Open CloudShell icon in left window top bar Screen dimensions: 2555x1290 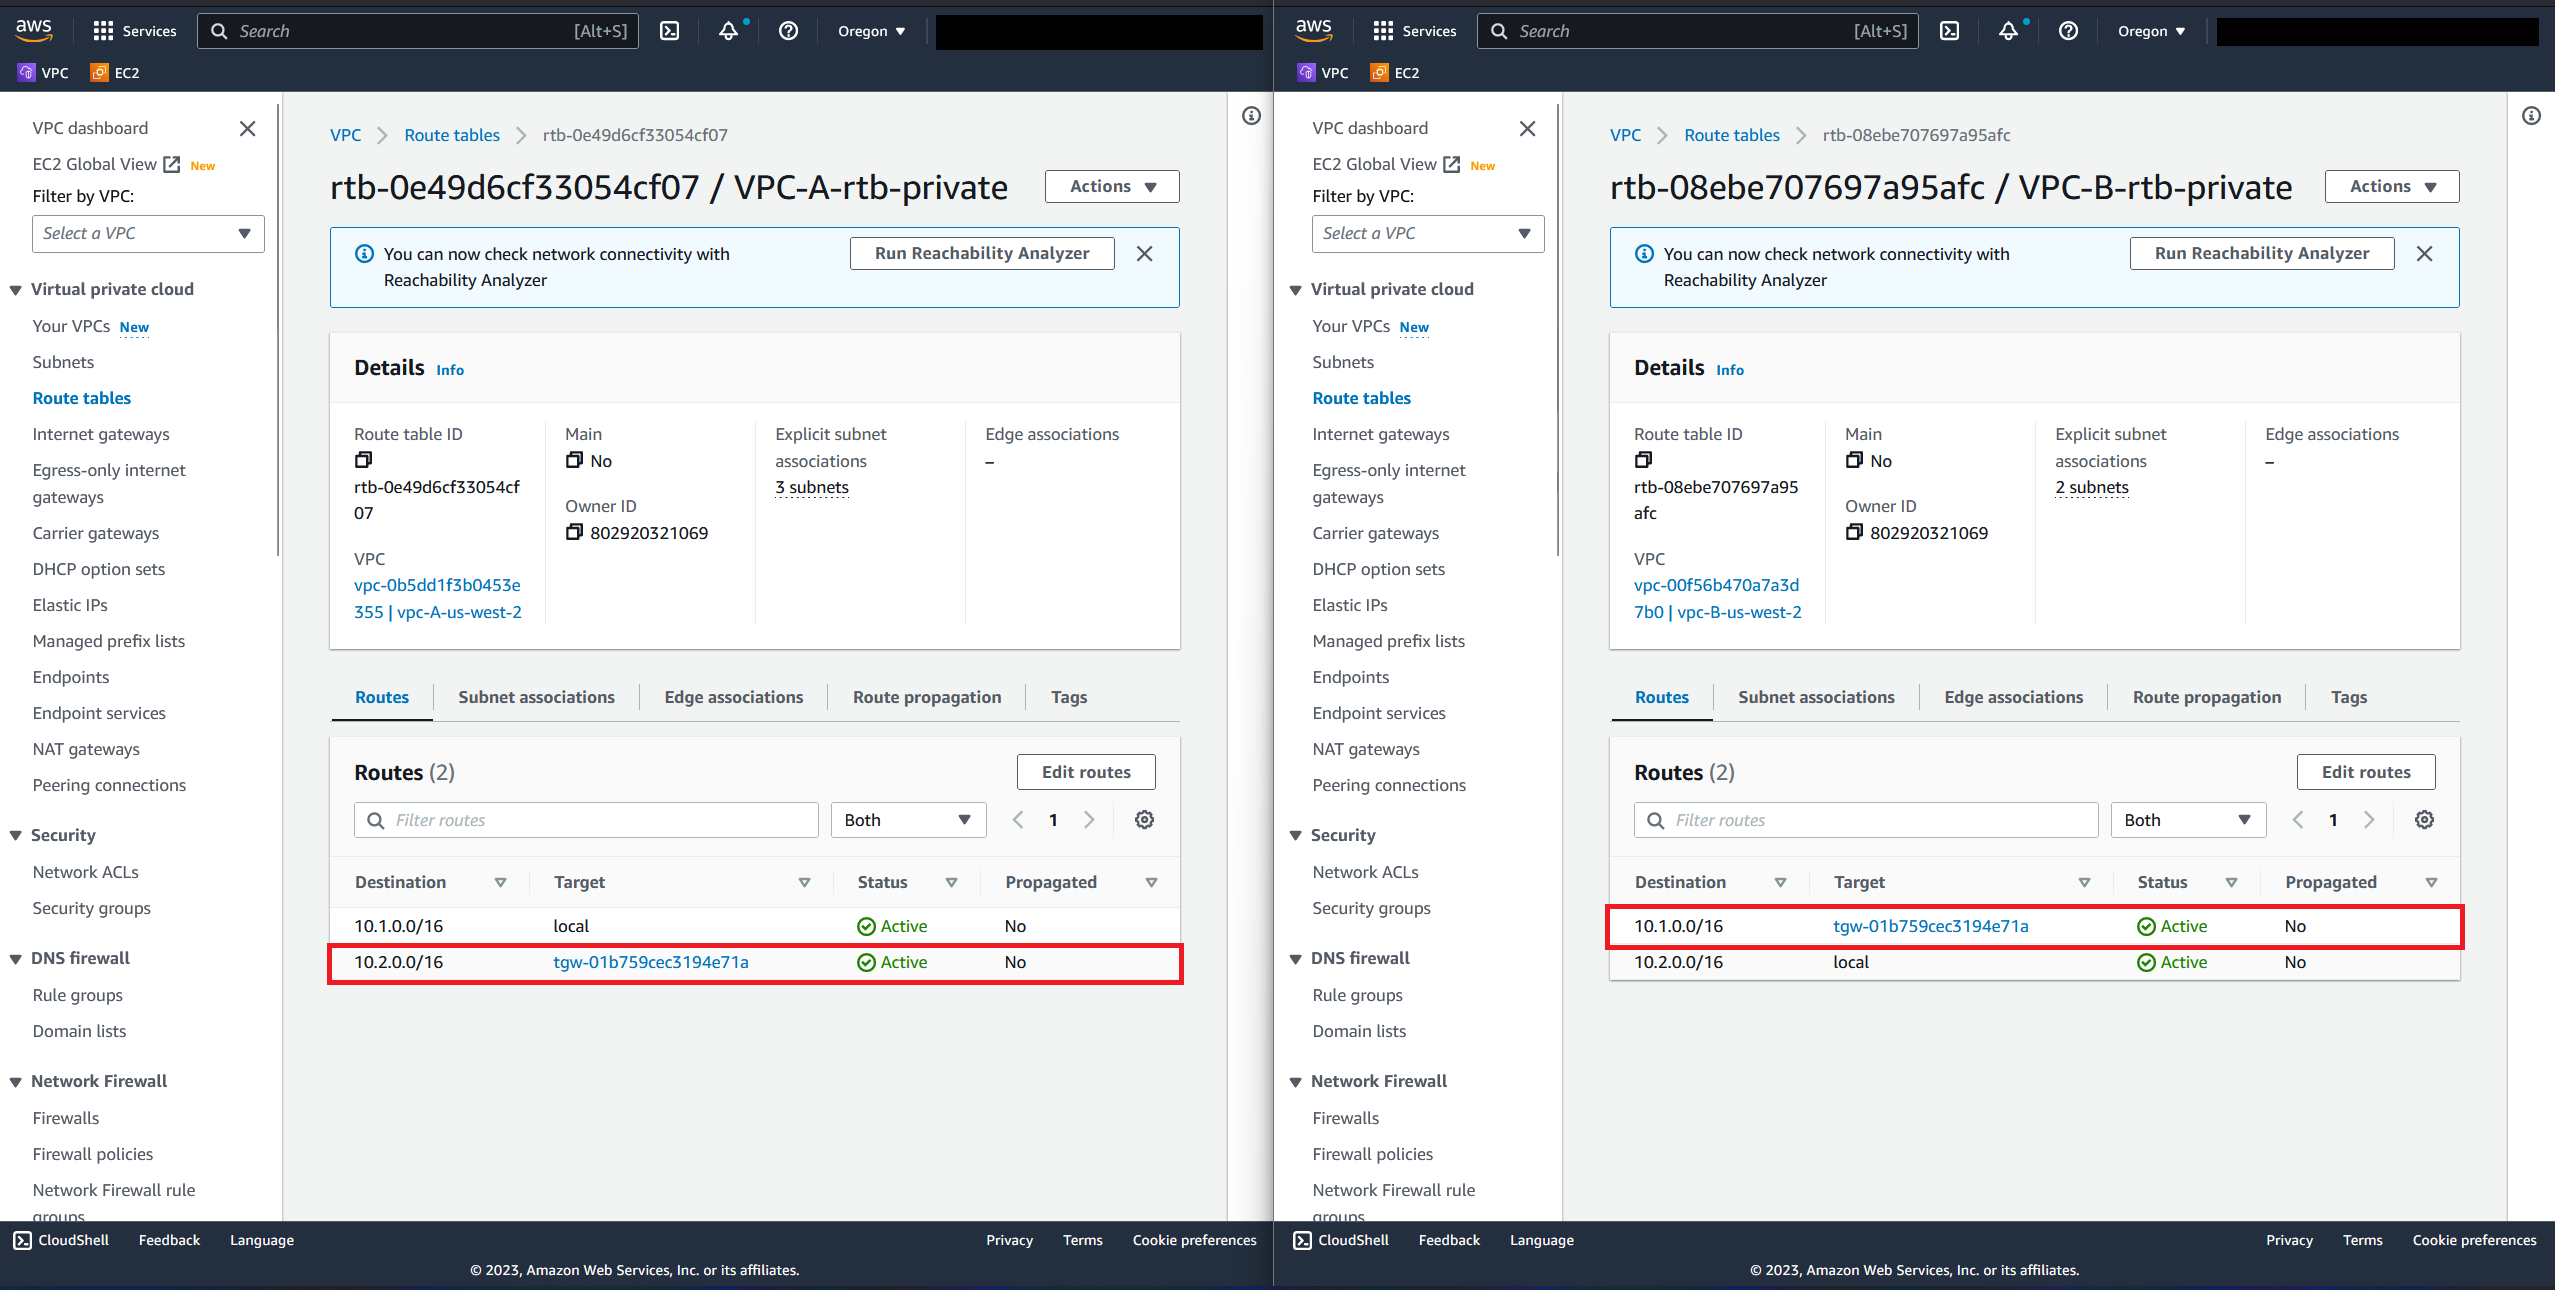[x=670, y=31]
